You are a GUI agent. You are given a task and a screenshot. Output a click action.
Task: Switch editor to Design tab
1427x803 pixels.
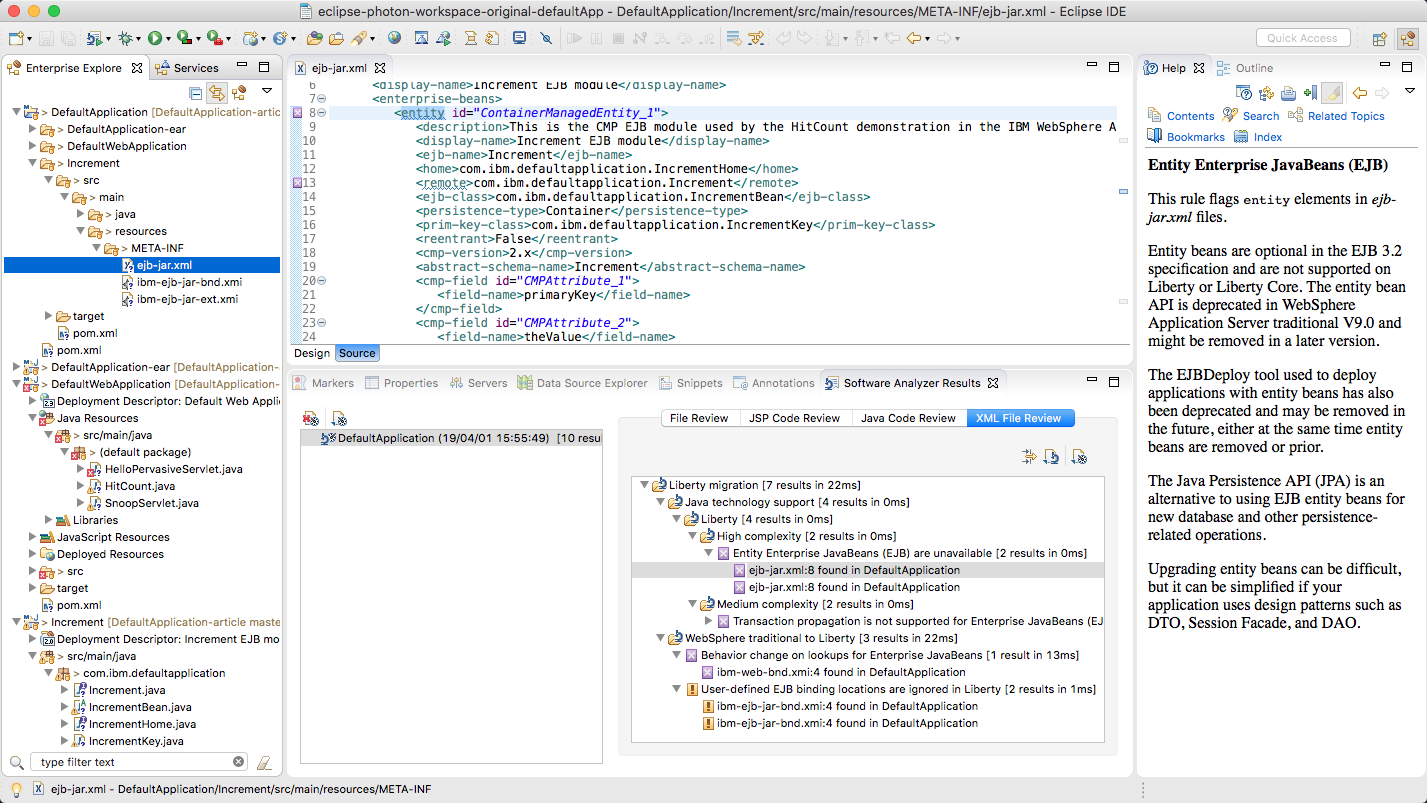(x=312, y=353)
